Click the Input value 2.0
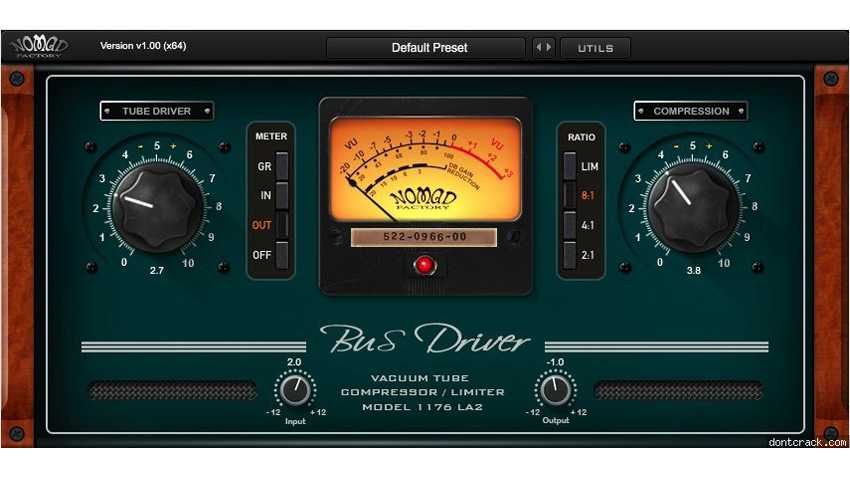The width and height of the screenshot is (850, 478). [x=294, y=362]
